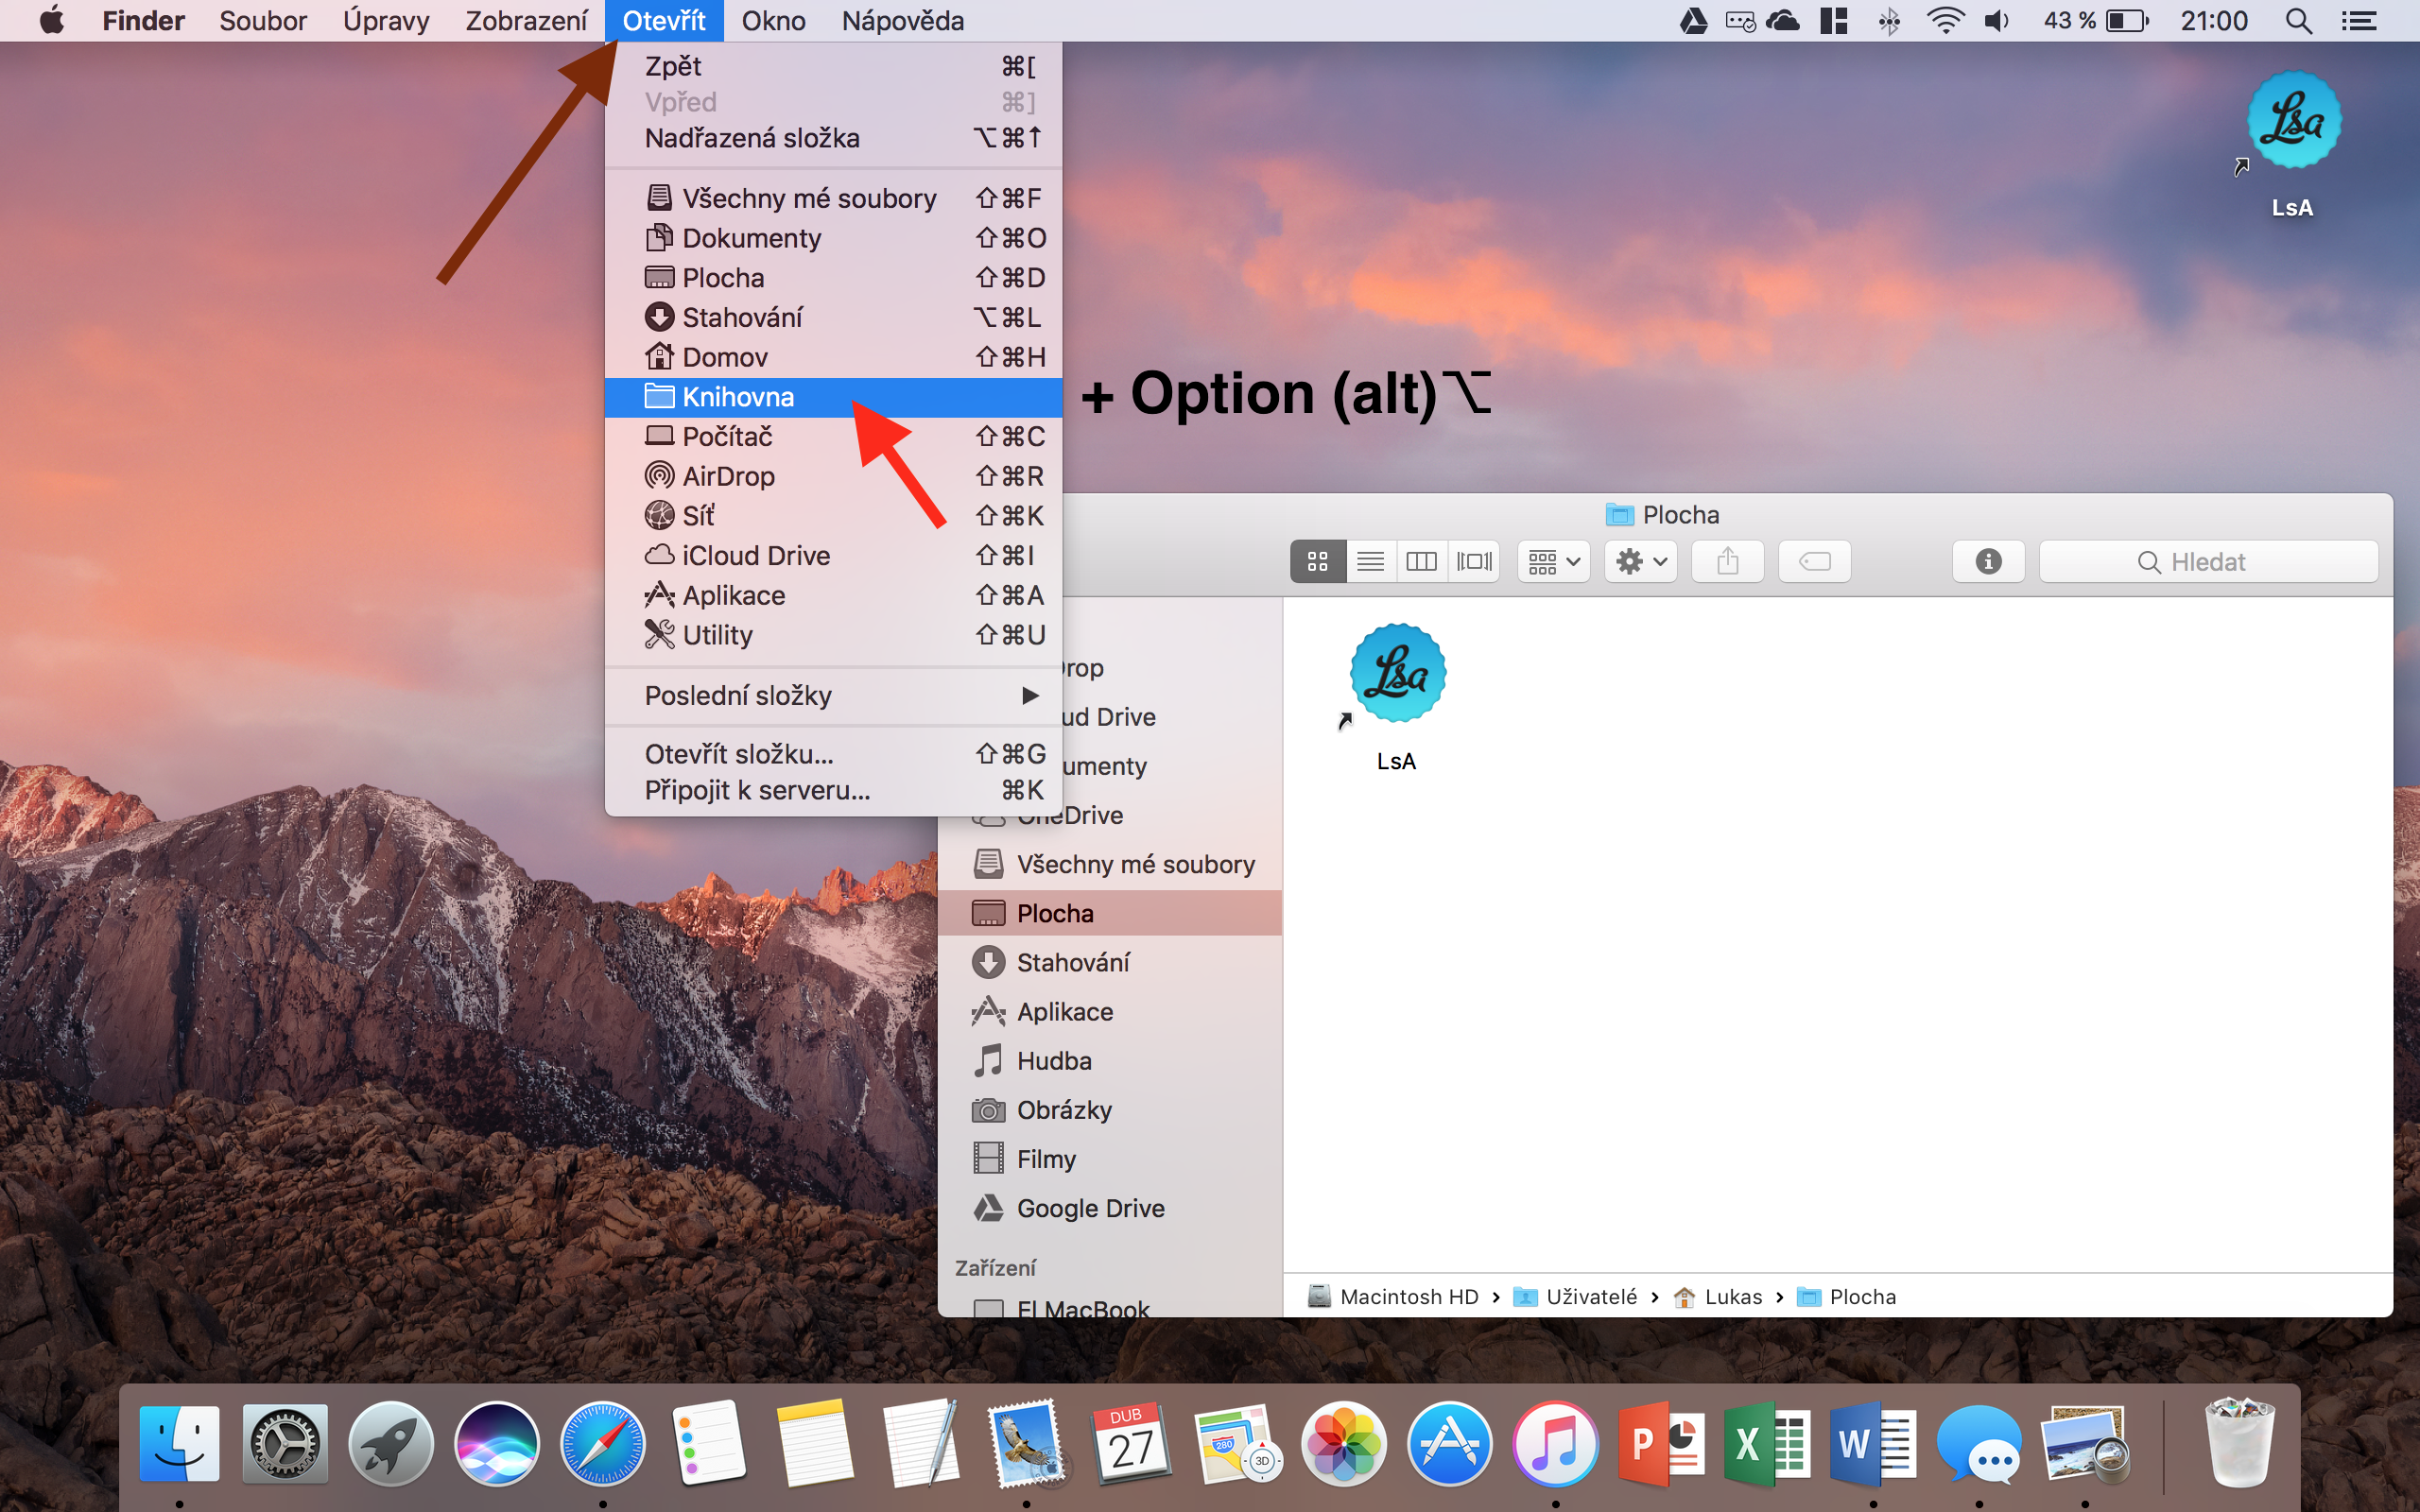Launch Siri from the Dock
The image size is (2420, 1512).
[496, 1444]
